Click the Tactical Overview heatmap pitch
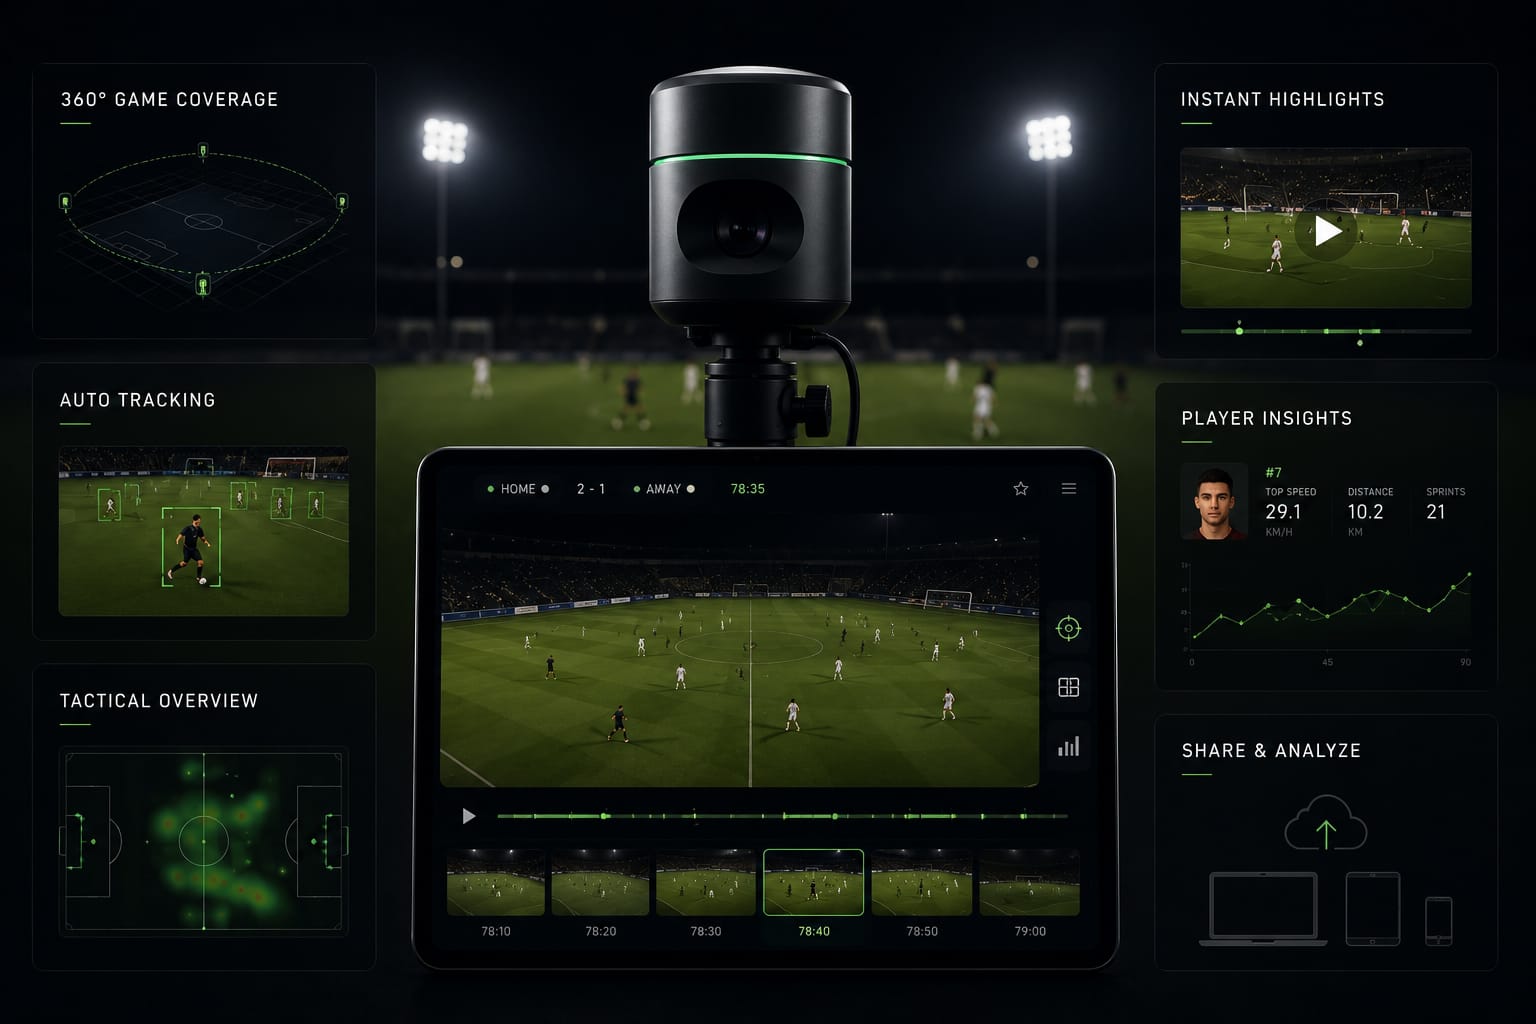The image size is (1536, 1024). pos(204,841)
